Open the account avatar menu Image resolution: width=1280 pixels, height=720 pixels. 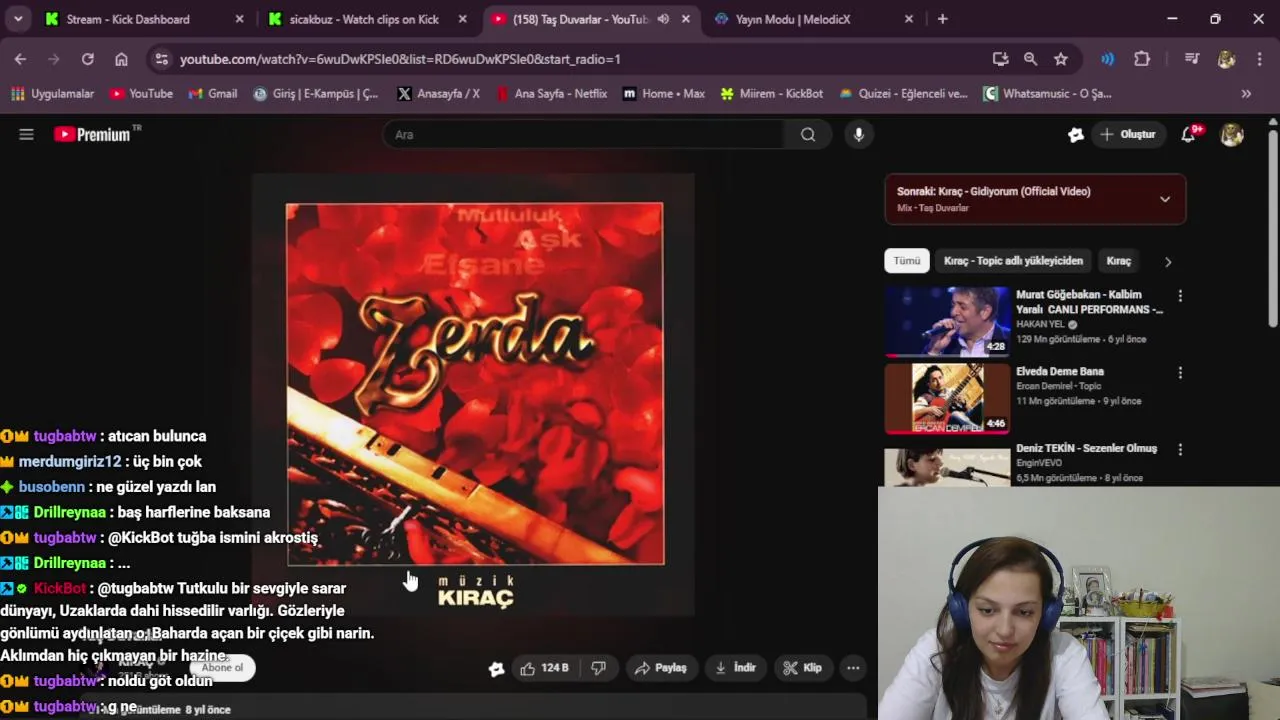coord(1232,135)
